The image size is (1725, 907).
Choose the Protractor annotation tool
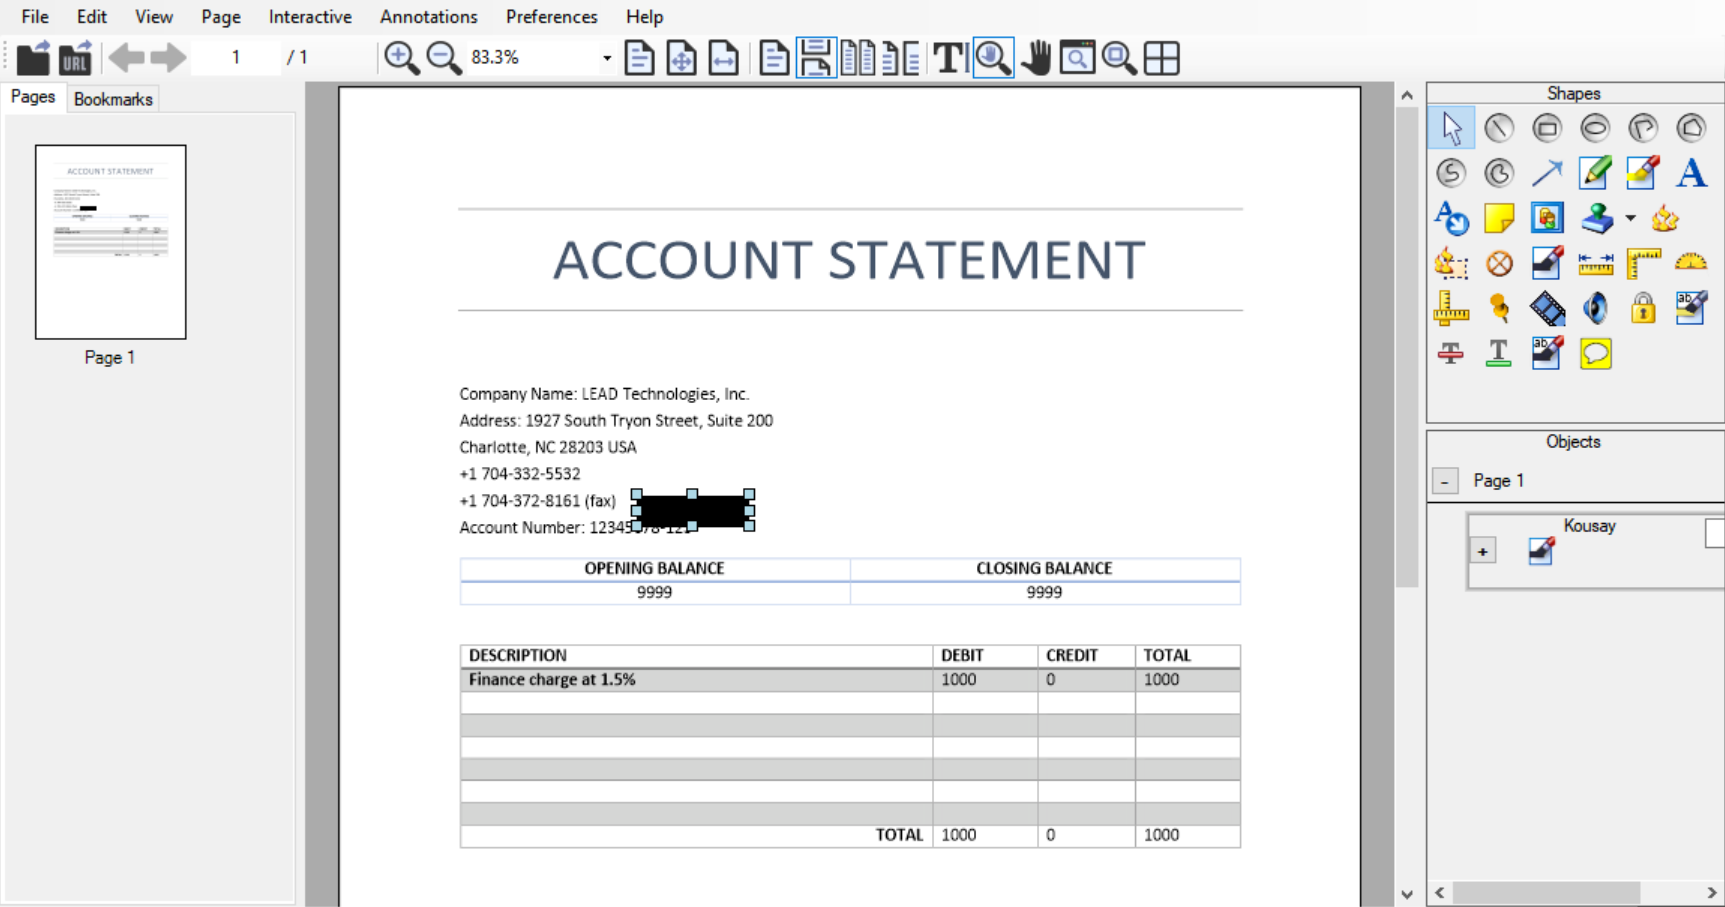[x=1691, y=263]
